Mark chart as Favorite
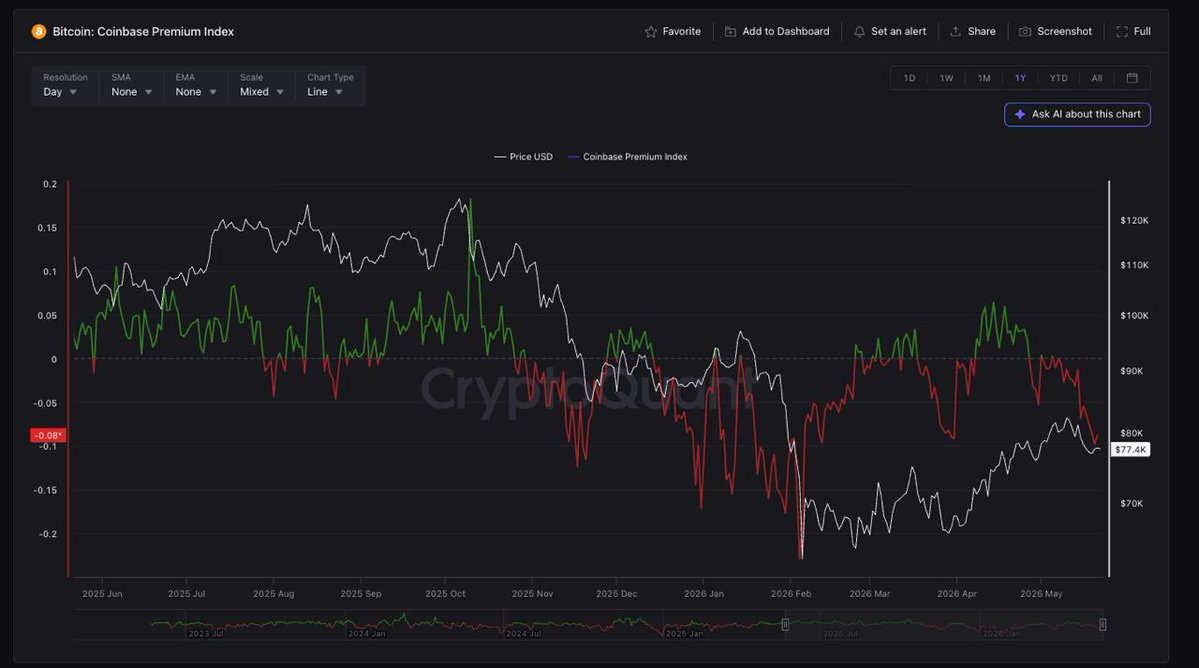 click(673, 31)
